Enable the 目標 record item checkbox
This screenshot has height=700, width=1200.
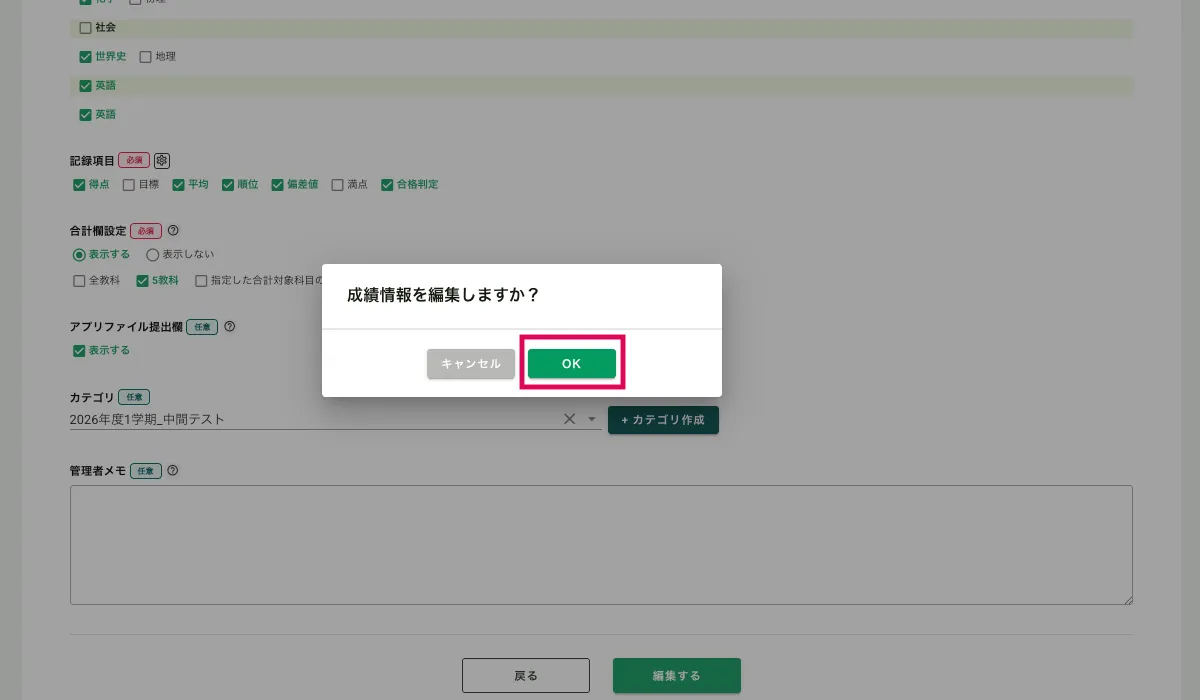click(129, 185)
